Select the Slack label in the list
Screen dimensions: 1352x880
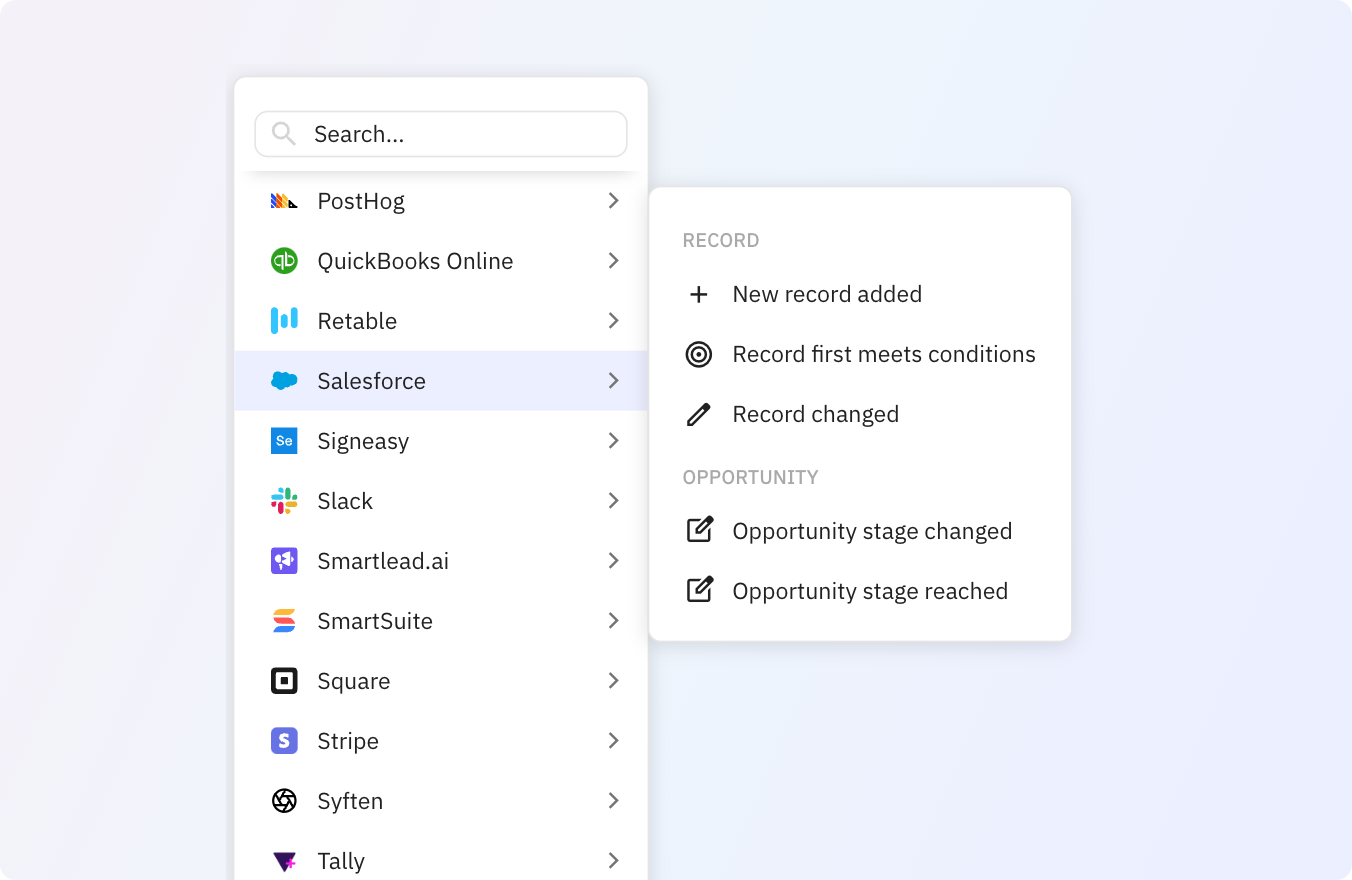point(345,501)
